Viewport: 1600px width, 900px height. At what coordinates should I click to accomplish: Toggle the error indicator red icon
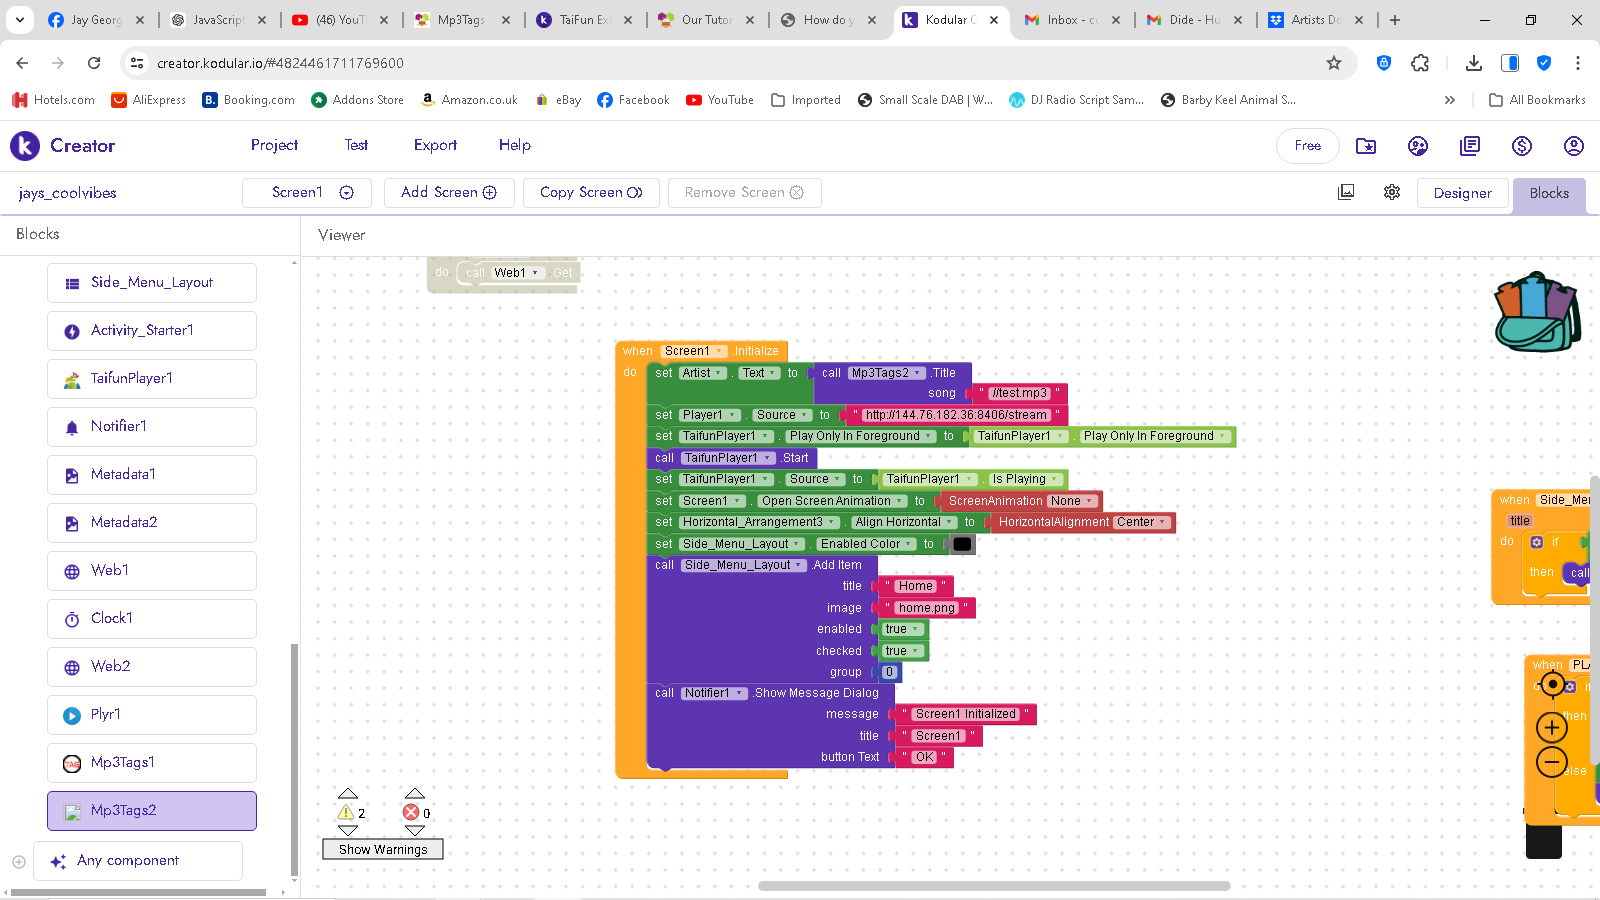(x=411, y=812)
